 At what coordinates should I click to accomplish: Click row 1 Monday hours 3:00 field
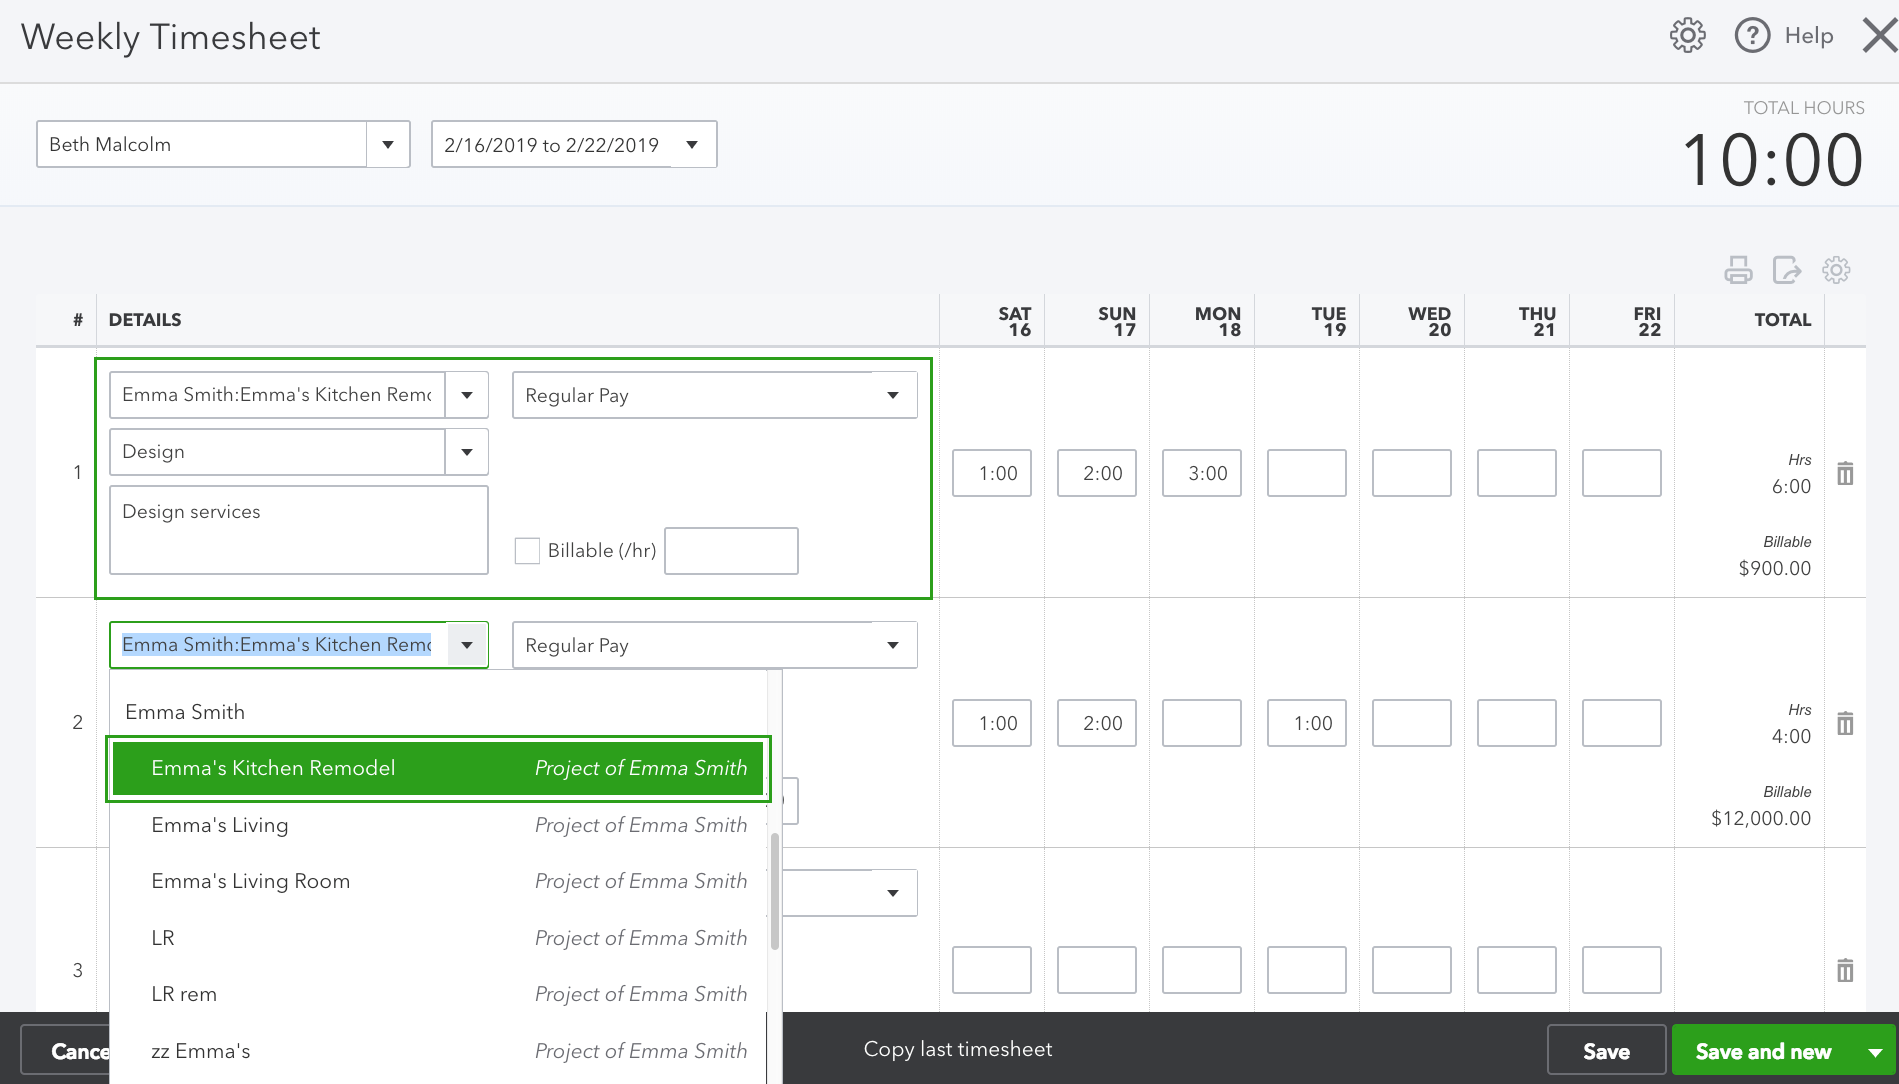(x=1202, y=473)
